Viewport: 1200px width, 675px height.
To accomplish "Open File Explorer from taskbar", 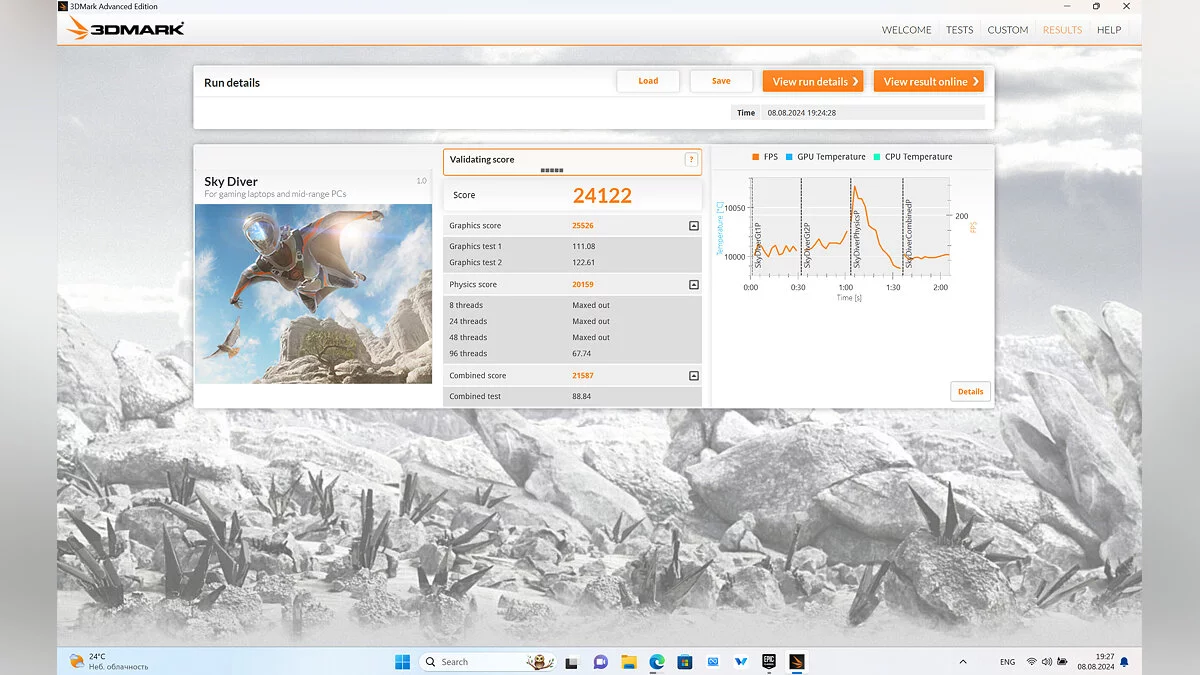I will coord(629,662).
